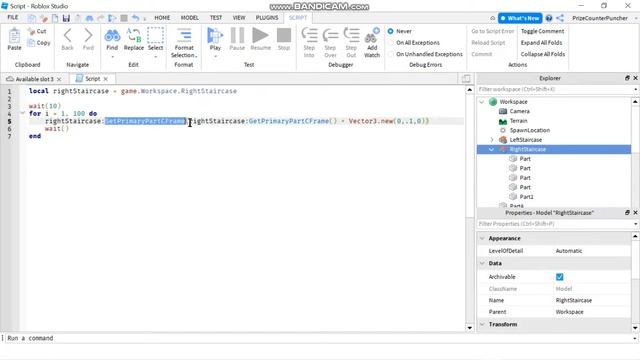This screenshot has width=640, height=360.
Task: Select the Never debug errors option
Action: coord(391,31)
